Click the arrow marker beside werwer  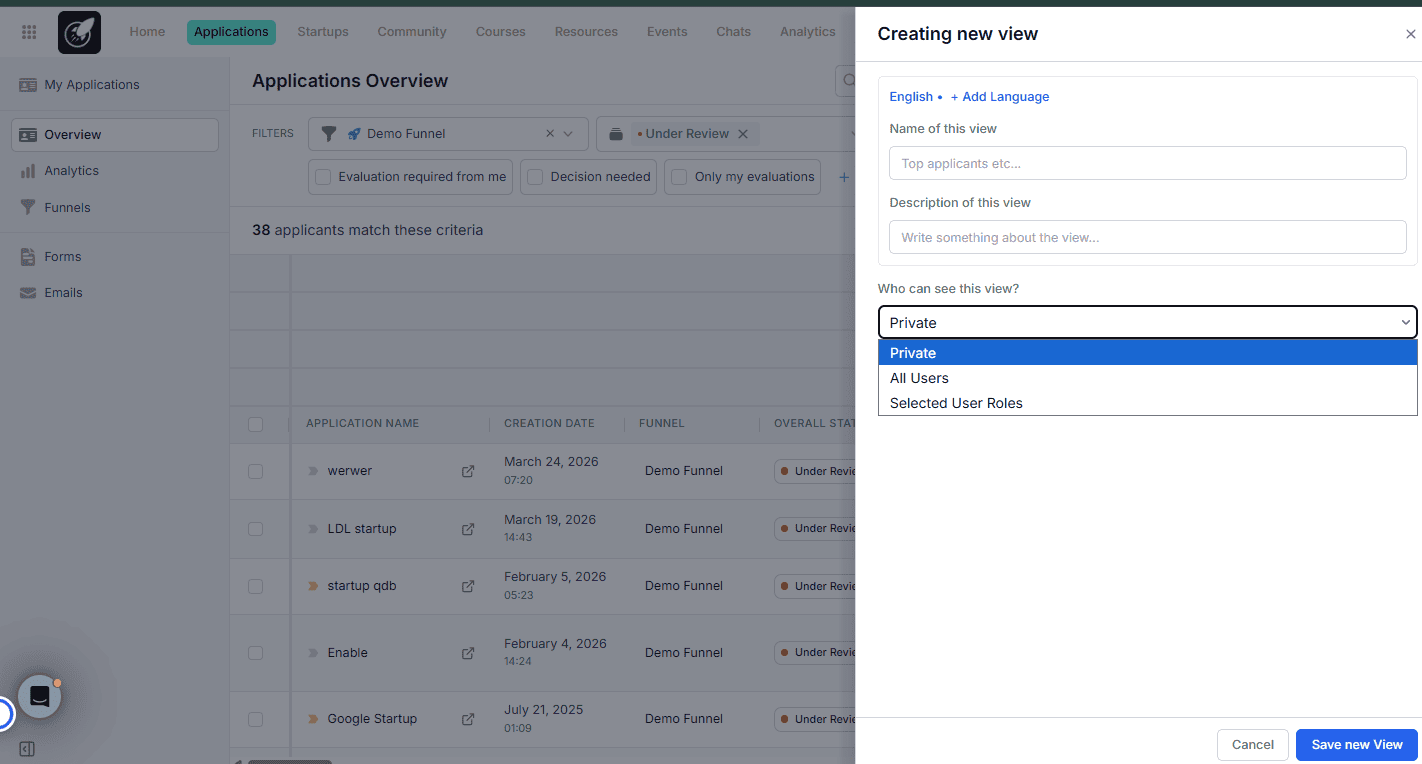313,471
